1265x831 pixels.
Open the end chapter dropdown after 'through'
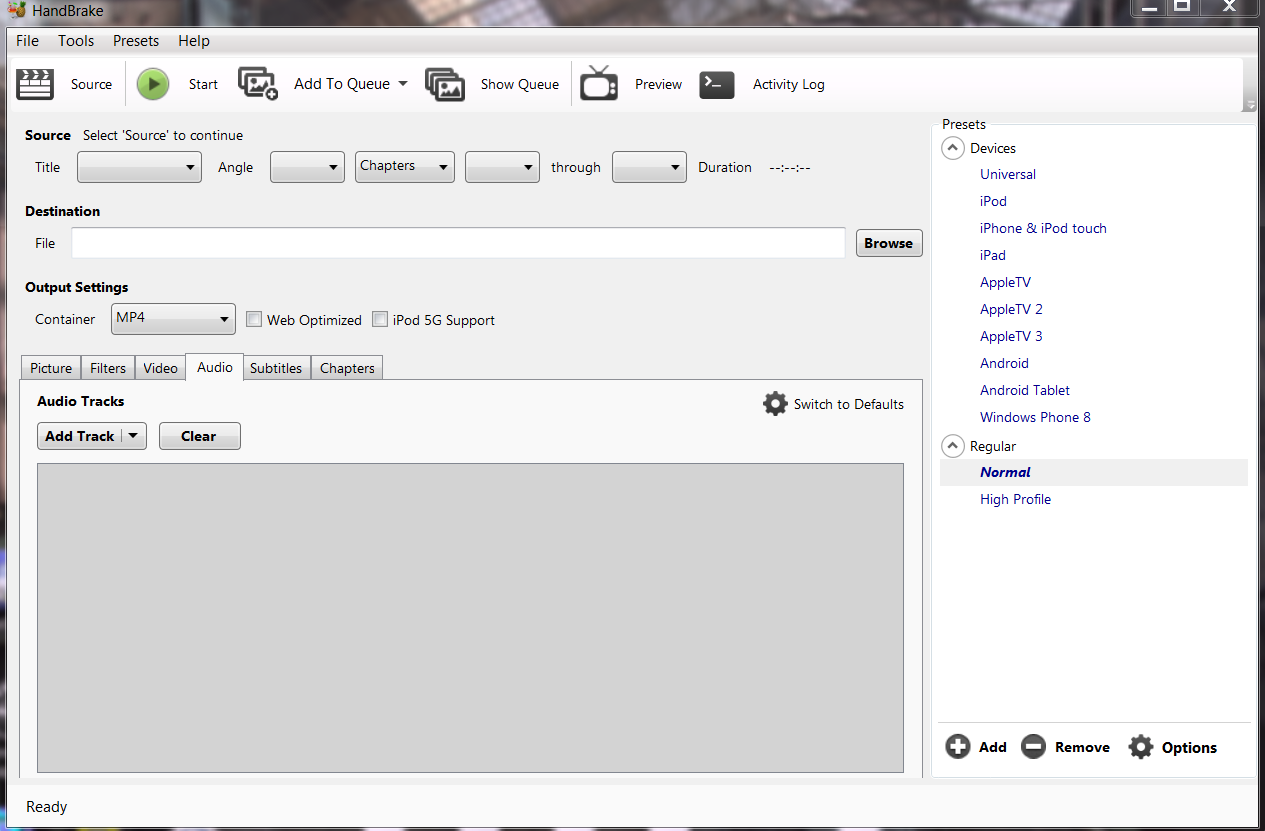point(649,167)
